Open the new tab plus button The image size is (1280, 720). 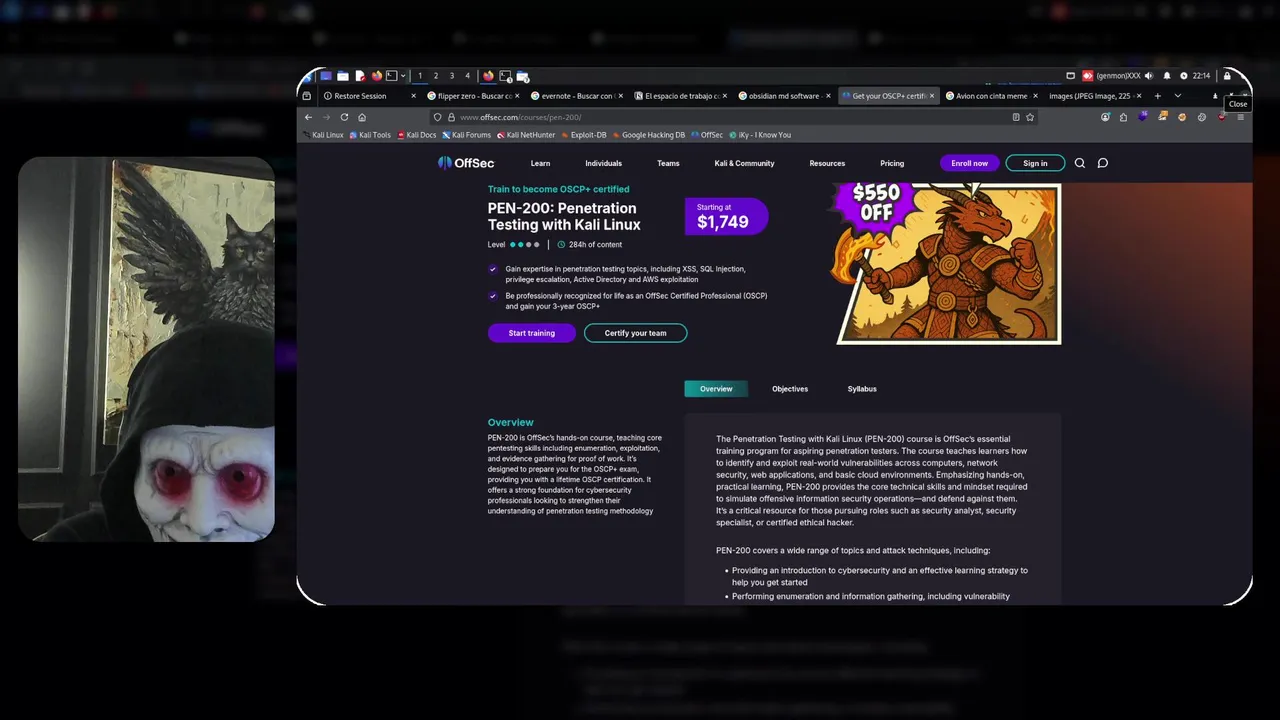pyautogui.click(x=1157, y=96)
